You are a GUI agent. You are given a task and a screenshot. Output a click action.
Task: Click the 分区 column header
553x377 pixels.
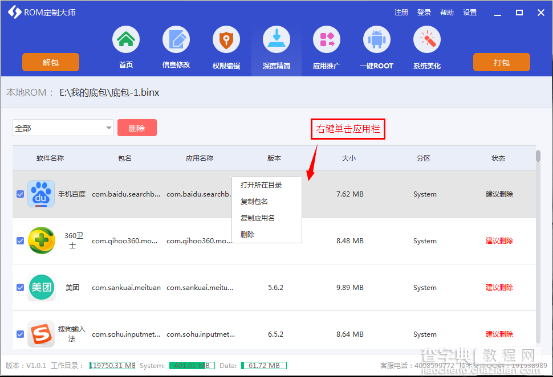click(x=424, y=158)
